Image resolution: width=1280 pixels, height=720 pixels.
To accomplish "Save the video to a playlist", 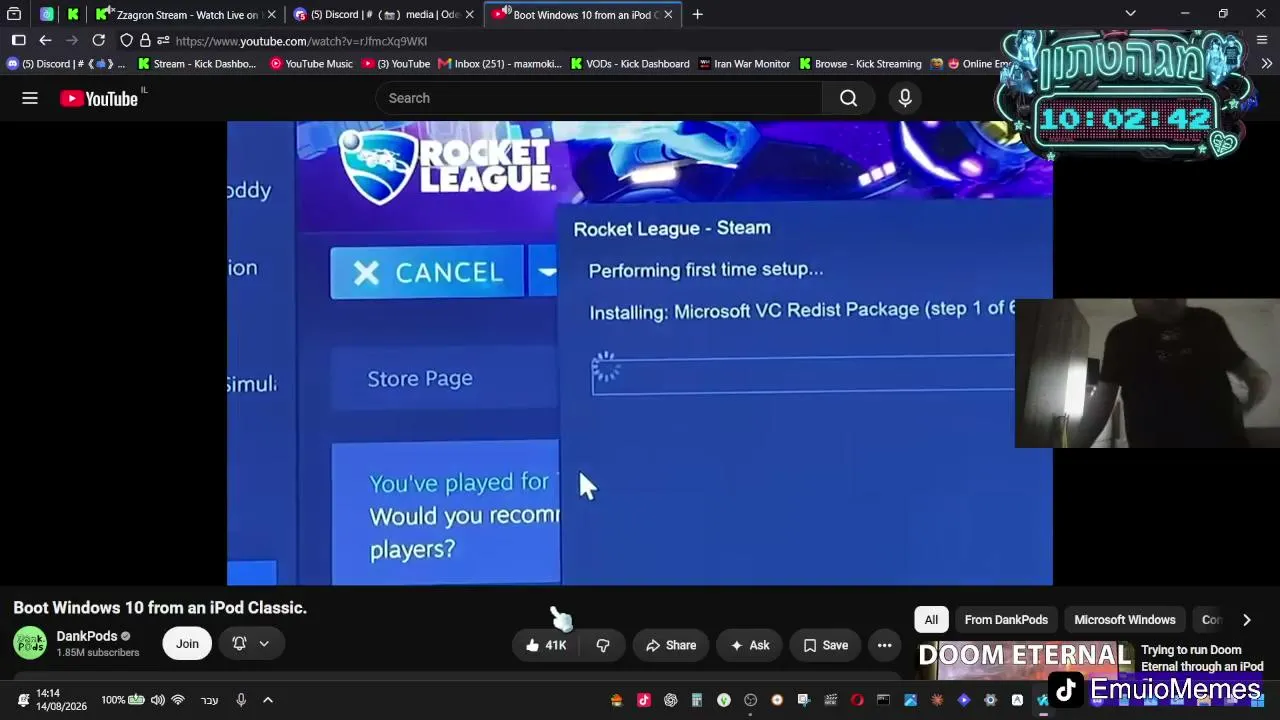I will tap(825, 645).
